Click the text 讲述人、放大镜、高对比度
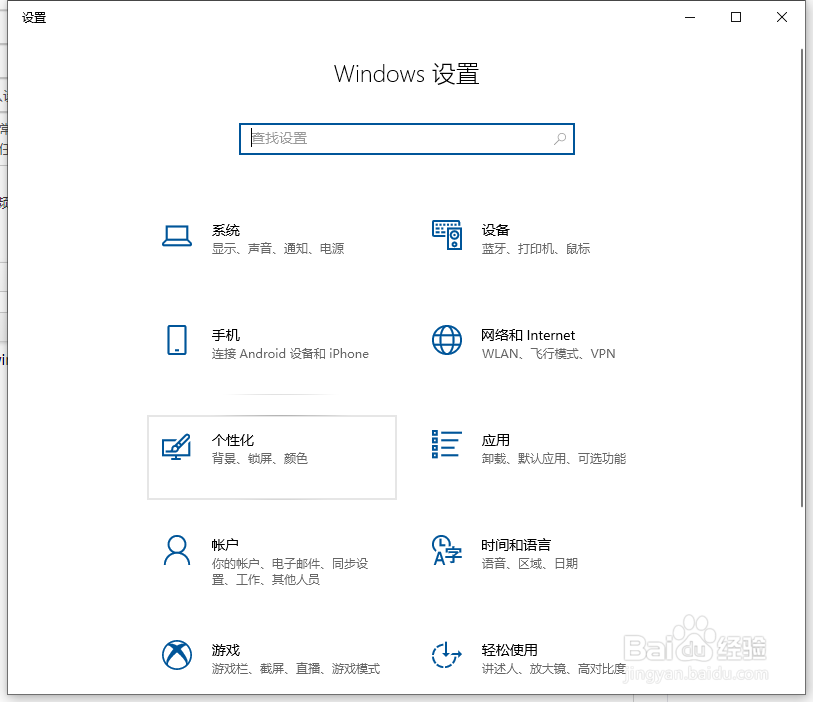The height and width of the screenshot is (702, 813). pyautogui.click(x=554, y=669)
